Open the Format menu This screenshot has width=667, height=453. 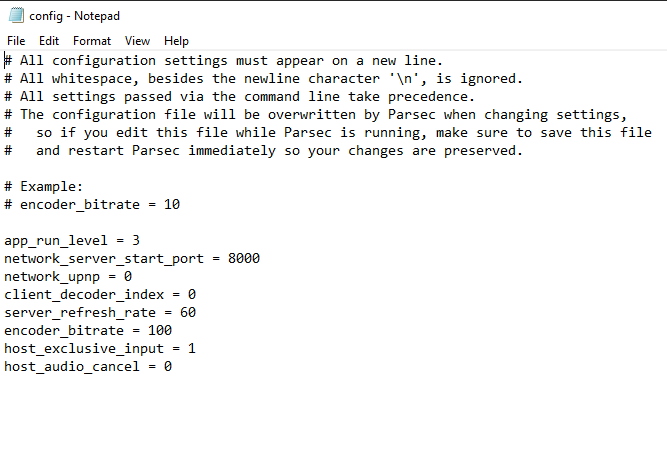[x=92, y=41]
